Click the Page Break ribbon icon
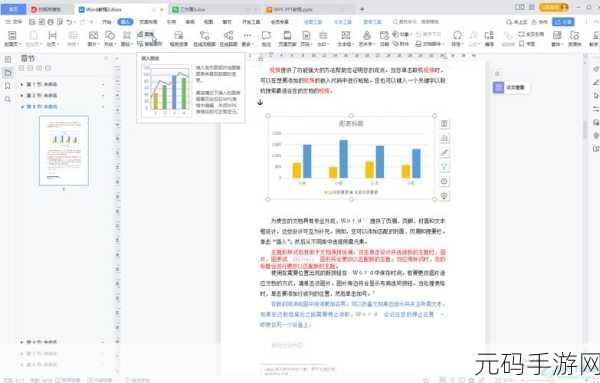The image size is (600, 383). pyautogui.click(x=52, y=36)
